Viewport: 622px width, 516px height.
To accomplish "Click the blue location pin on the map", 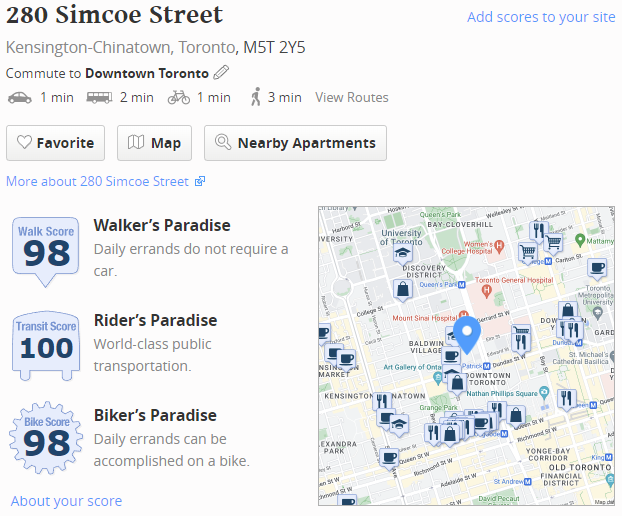I will [466, 333].
